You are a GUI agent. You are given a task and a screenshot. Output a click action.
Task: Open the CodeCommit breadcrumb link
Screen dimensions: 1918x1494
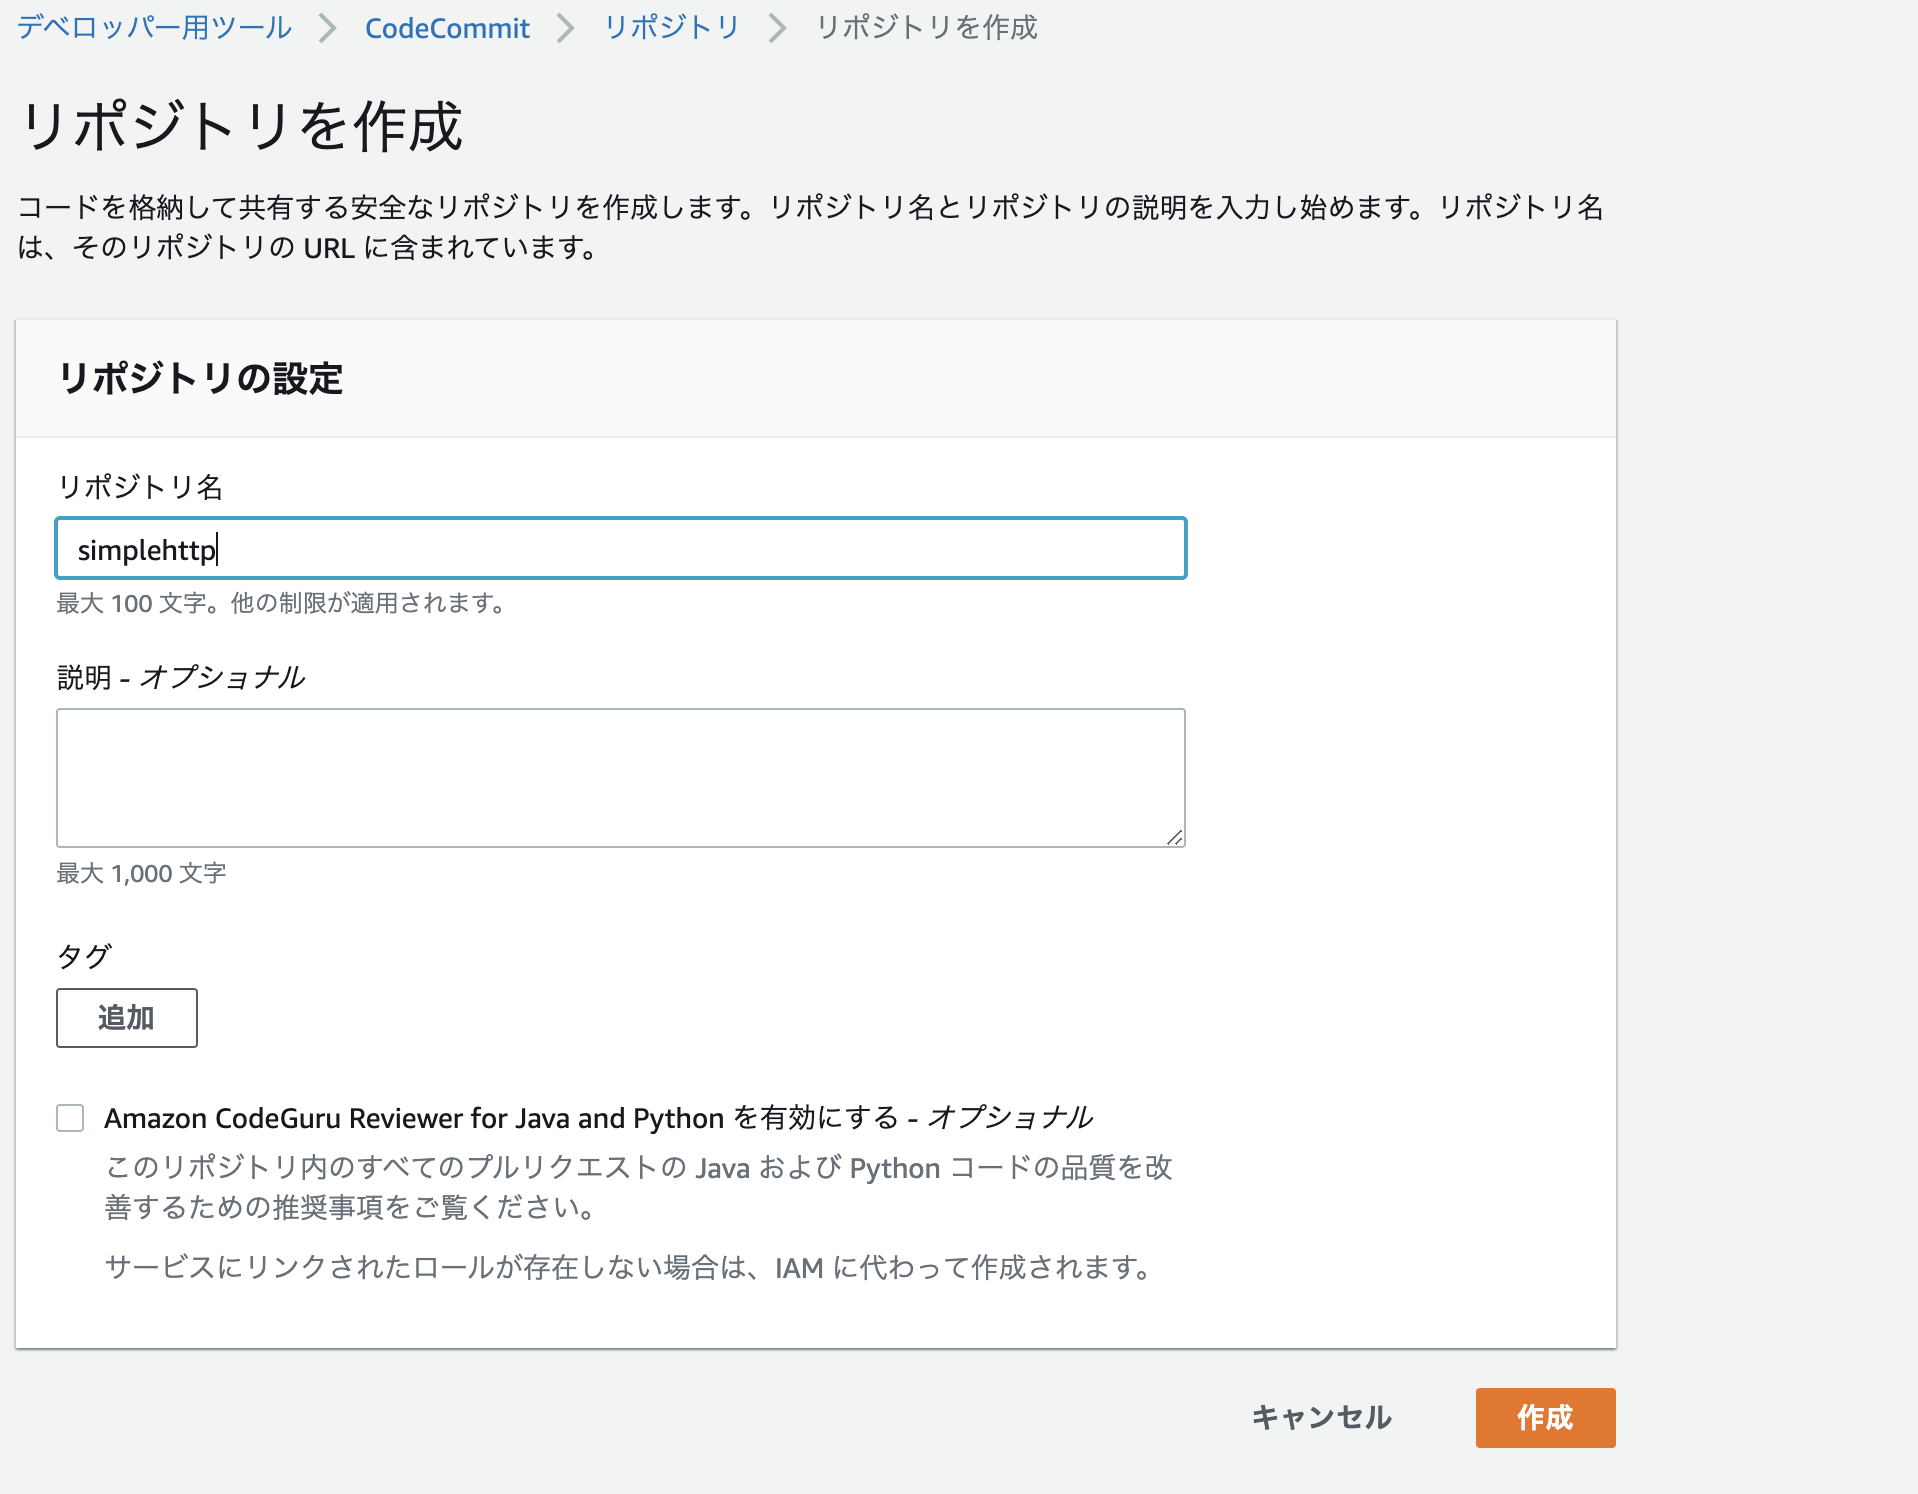tap(447, 28)
